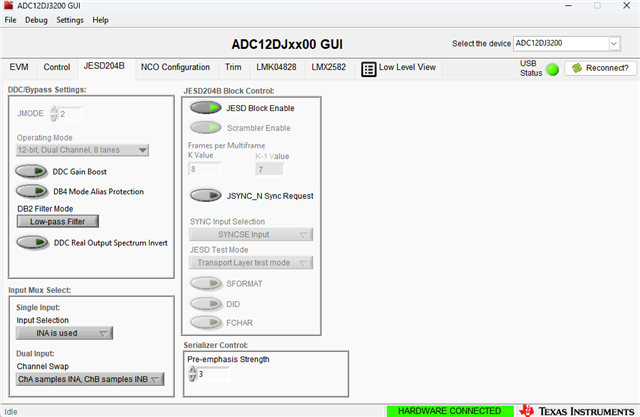Open the JESD Test Mode dropdown
640x417 pixels.
251,262
